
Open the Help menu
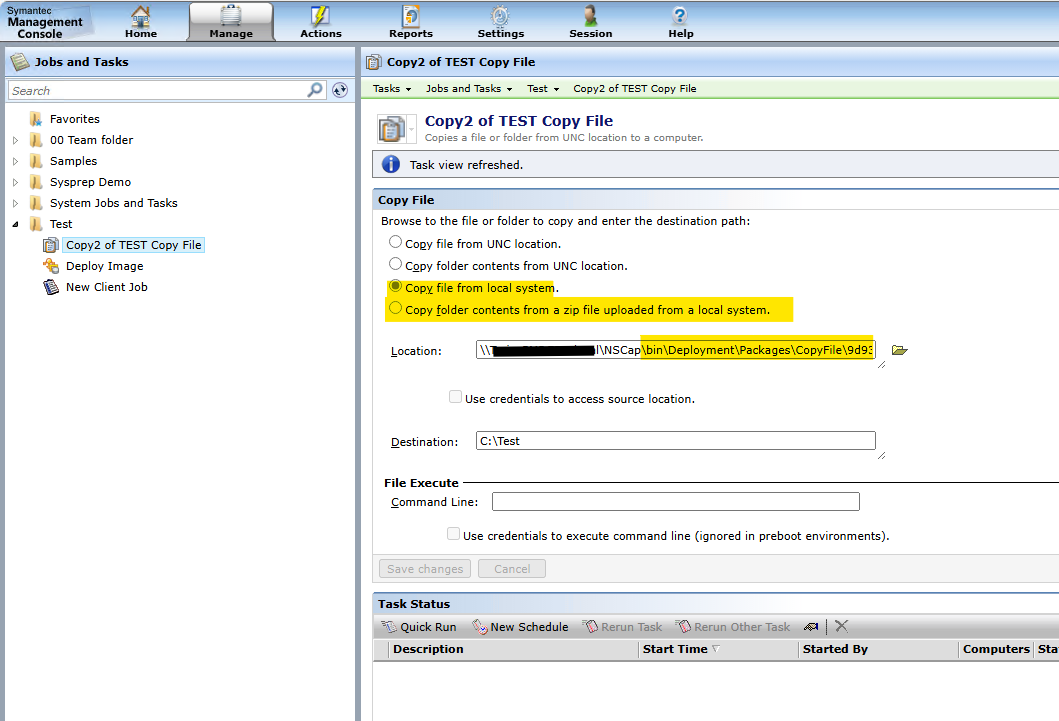[x=681, y=22]
